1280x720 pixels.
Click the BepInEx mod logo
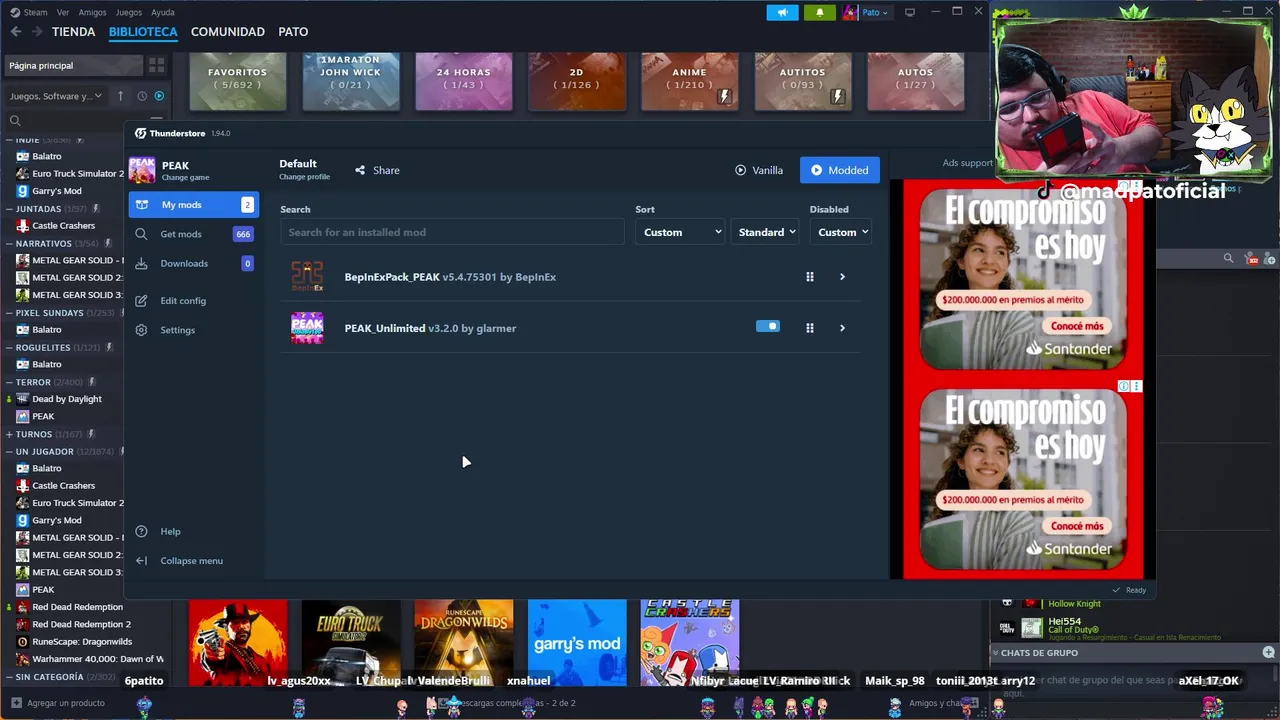point(307,277)
